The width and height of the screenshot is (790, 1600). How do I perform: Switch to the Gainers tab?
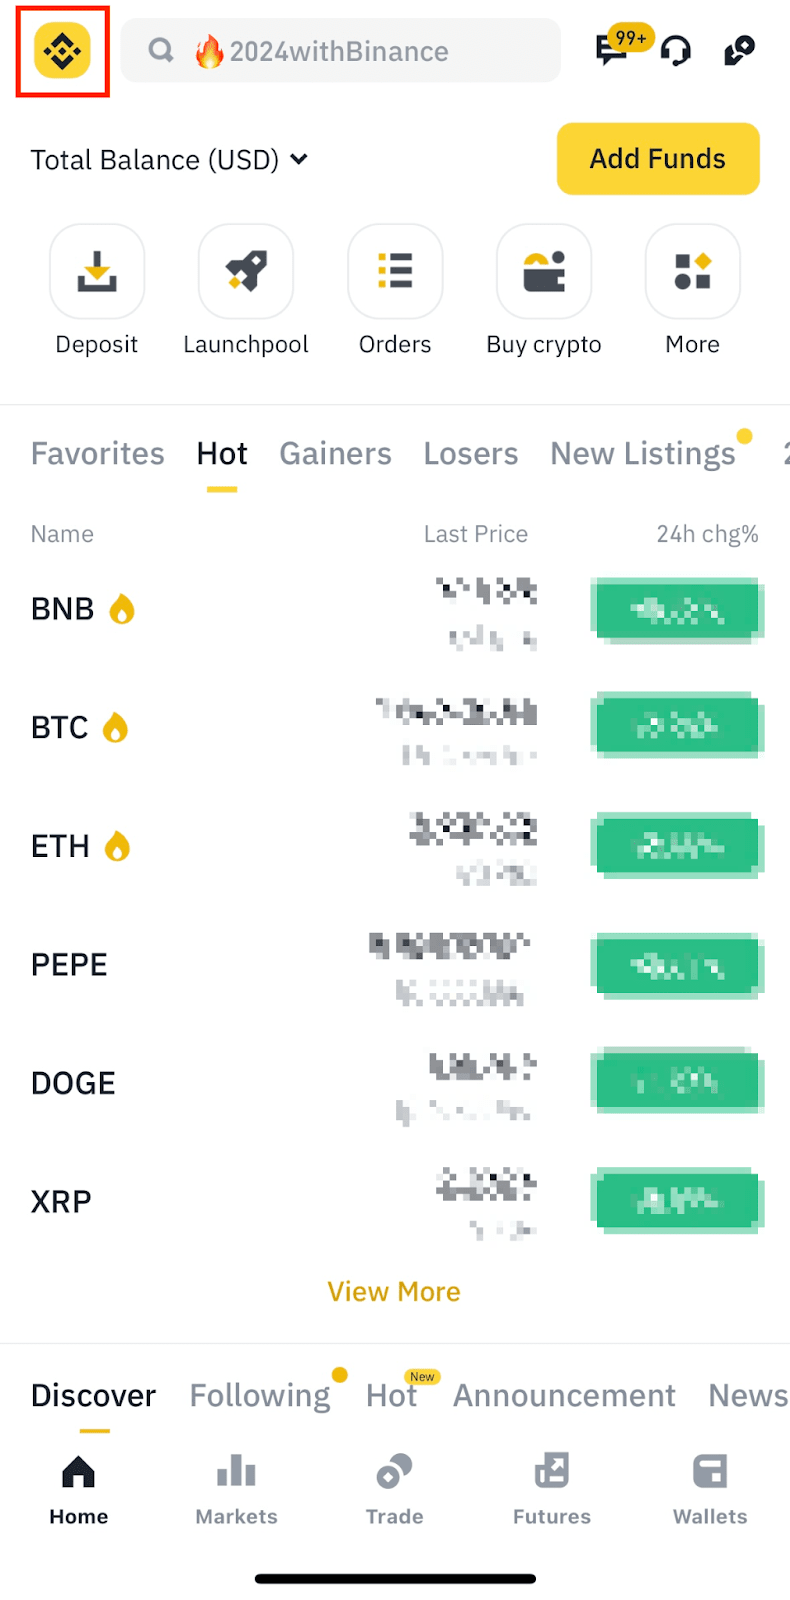pos(335,454)
